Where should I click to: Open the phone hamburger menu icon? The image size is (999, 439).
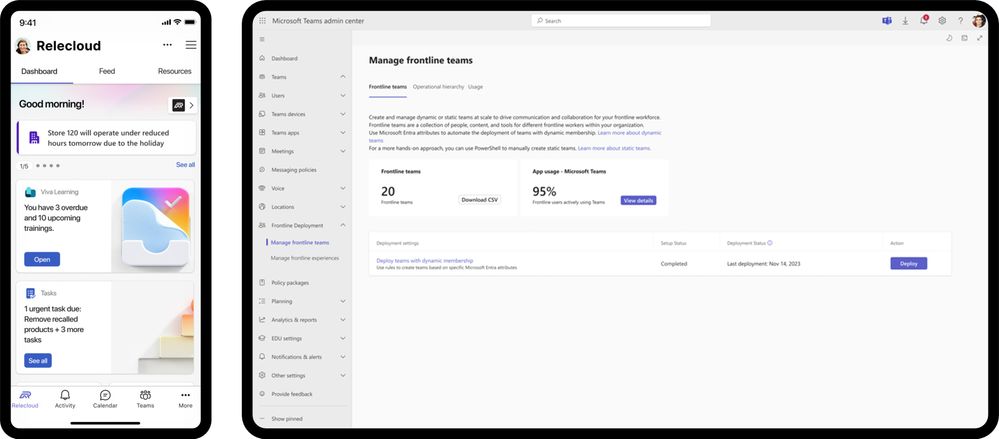tap(190, 45)
